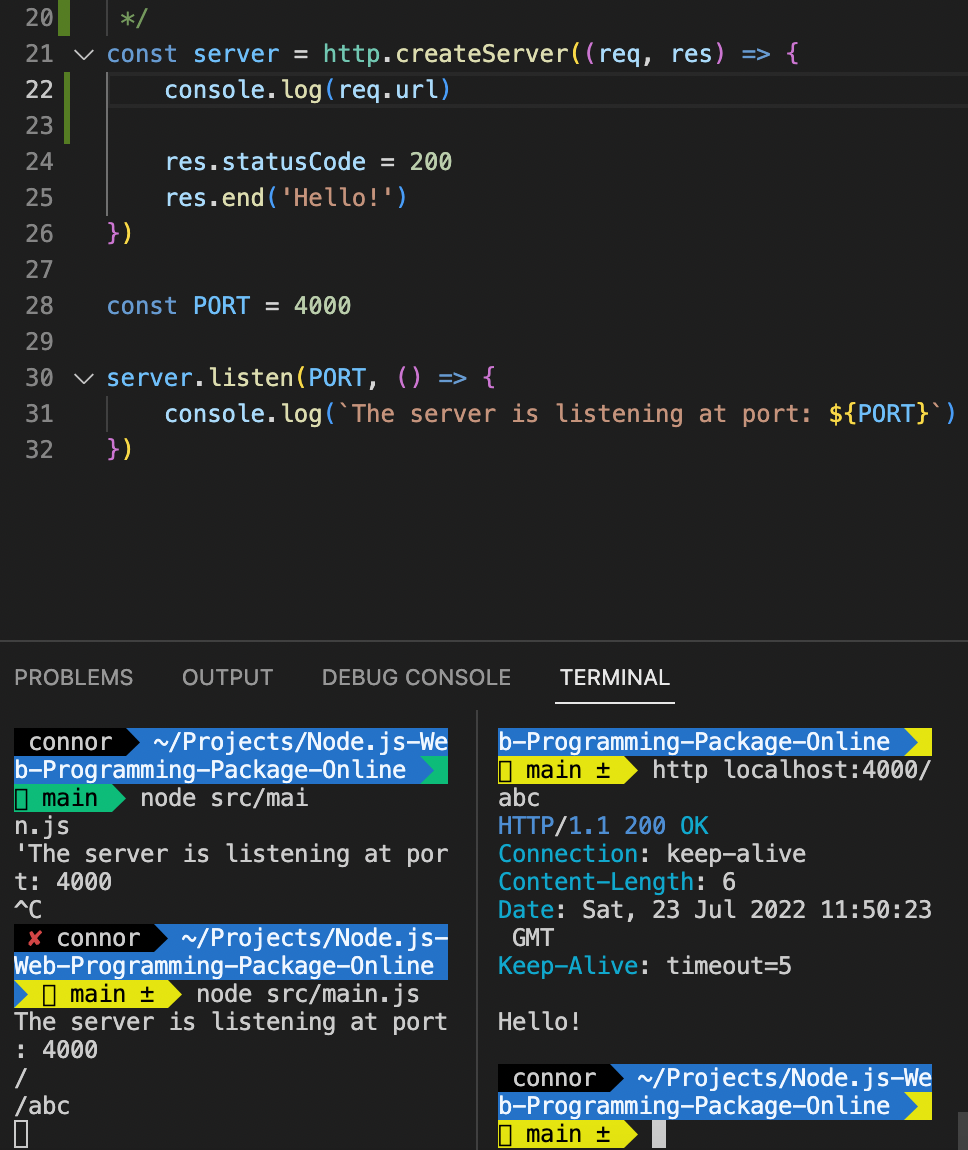Focus the left terminal's hollow cursor below '/abc'
Viewport: 968px width, 1150px height.
click(21, 1134)
